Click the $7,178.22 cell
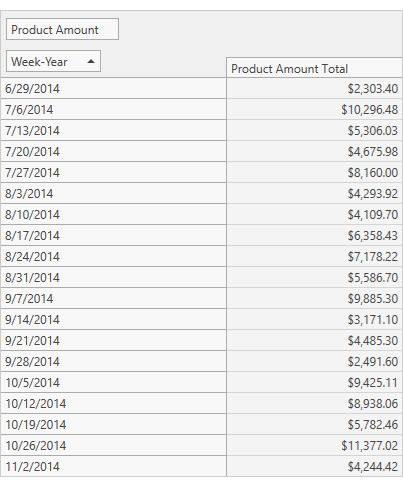Screen dimensions: 403x487 click(314, 256)
